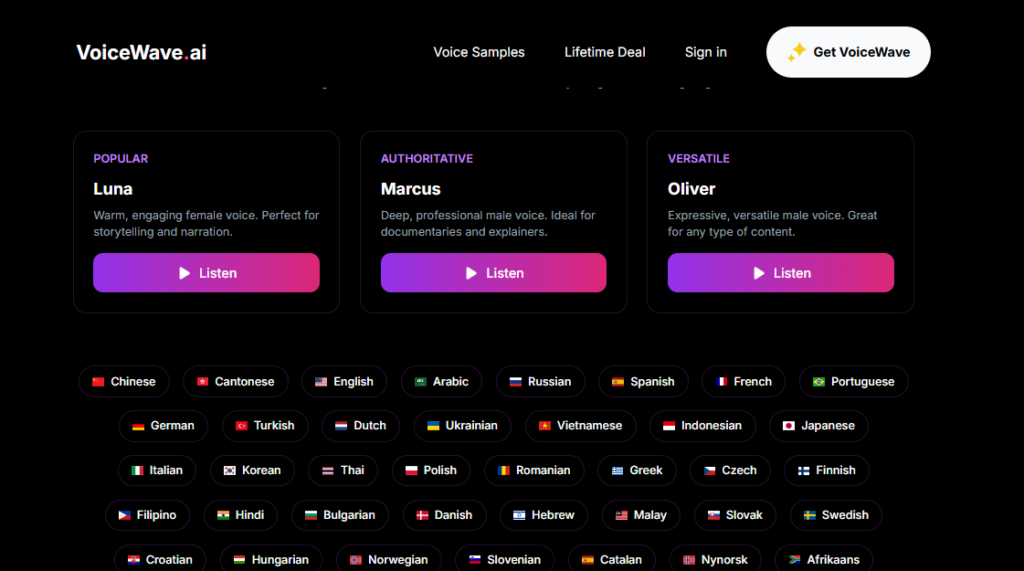Click the Get VoiceWave button

[848, 52]
